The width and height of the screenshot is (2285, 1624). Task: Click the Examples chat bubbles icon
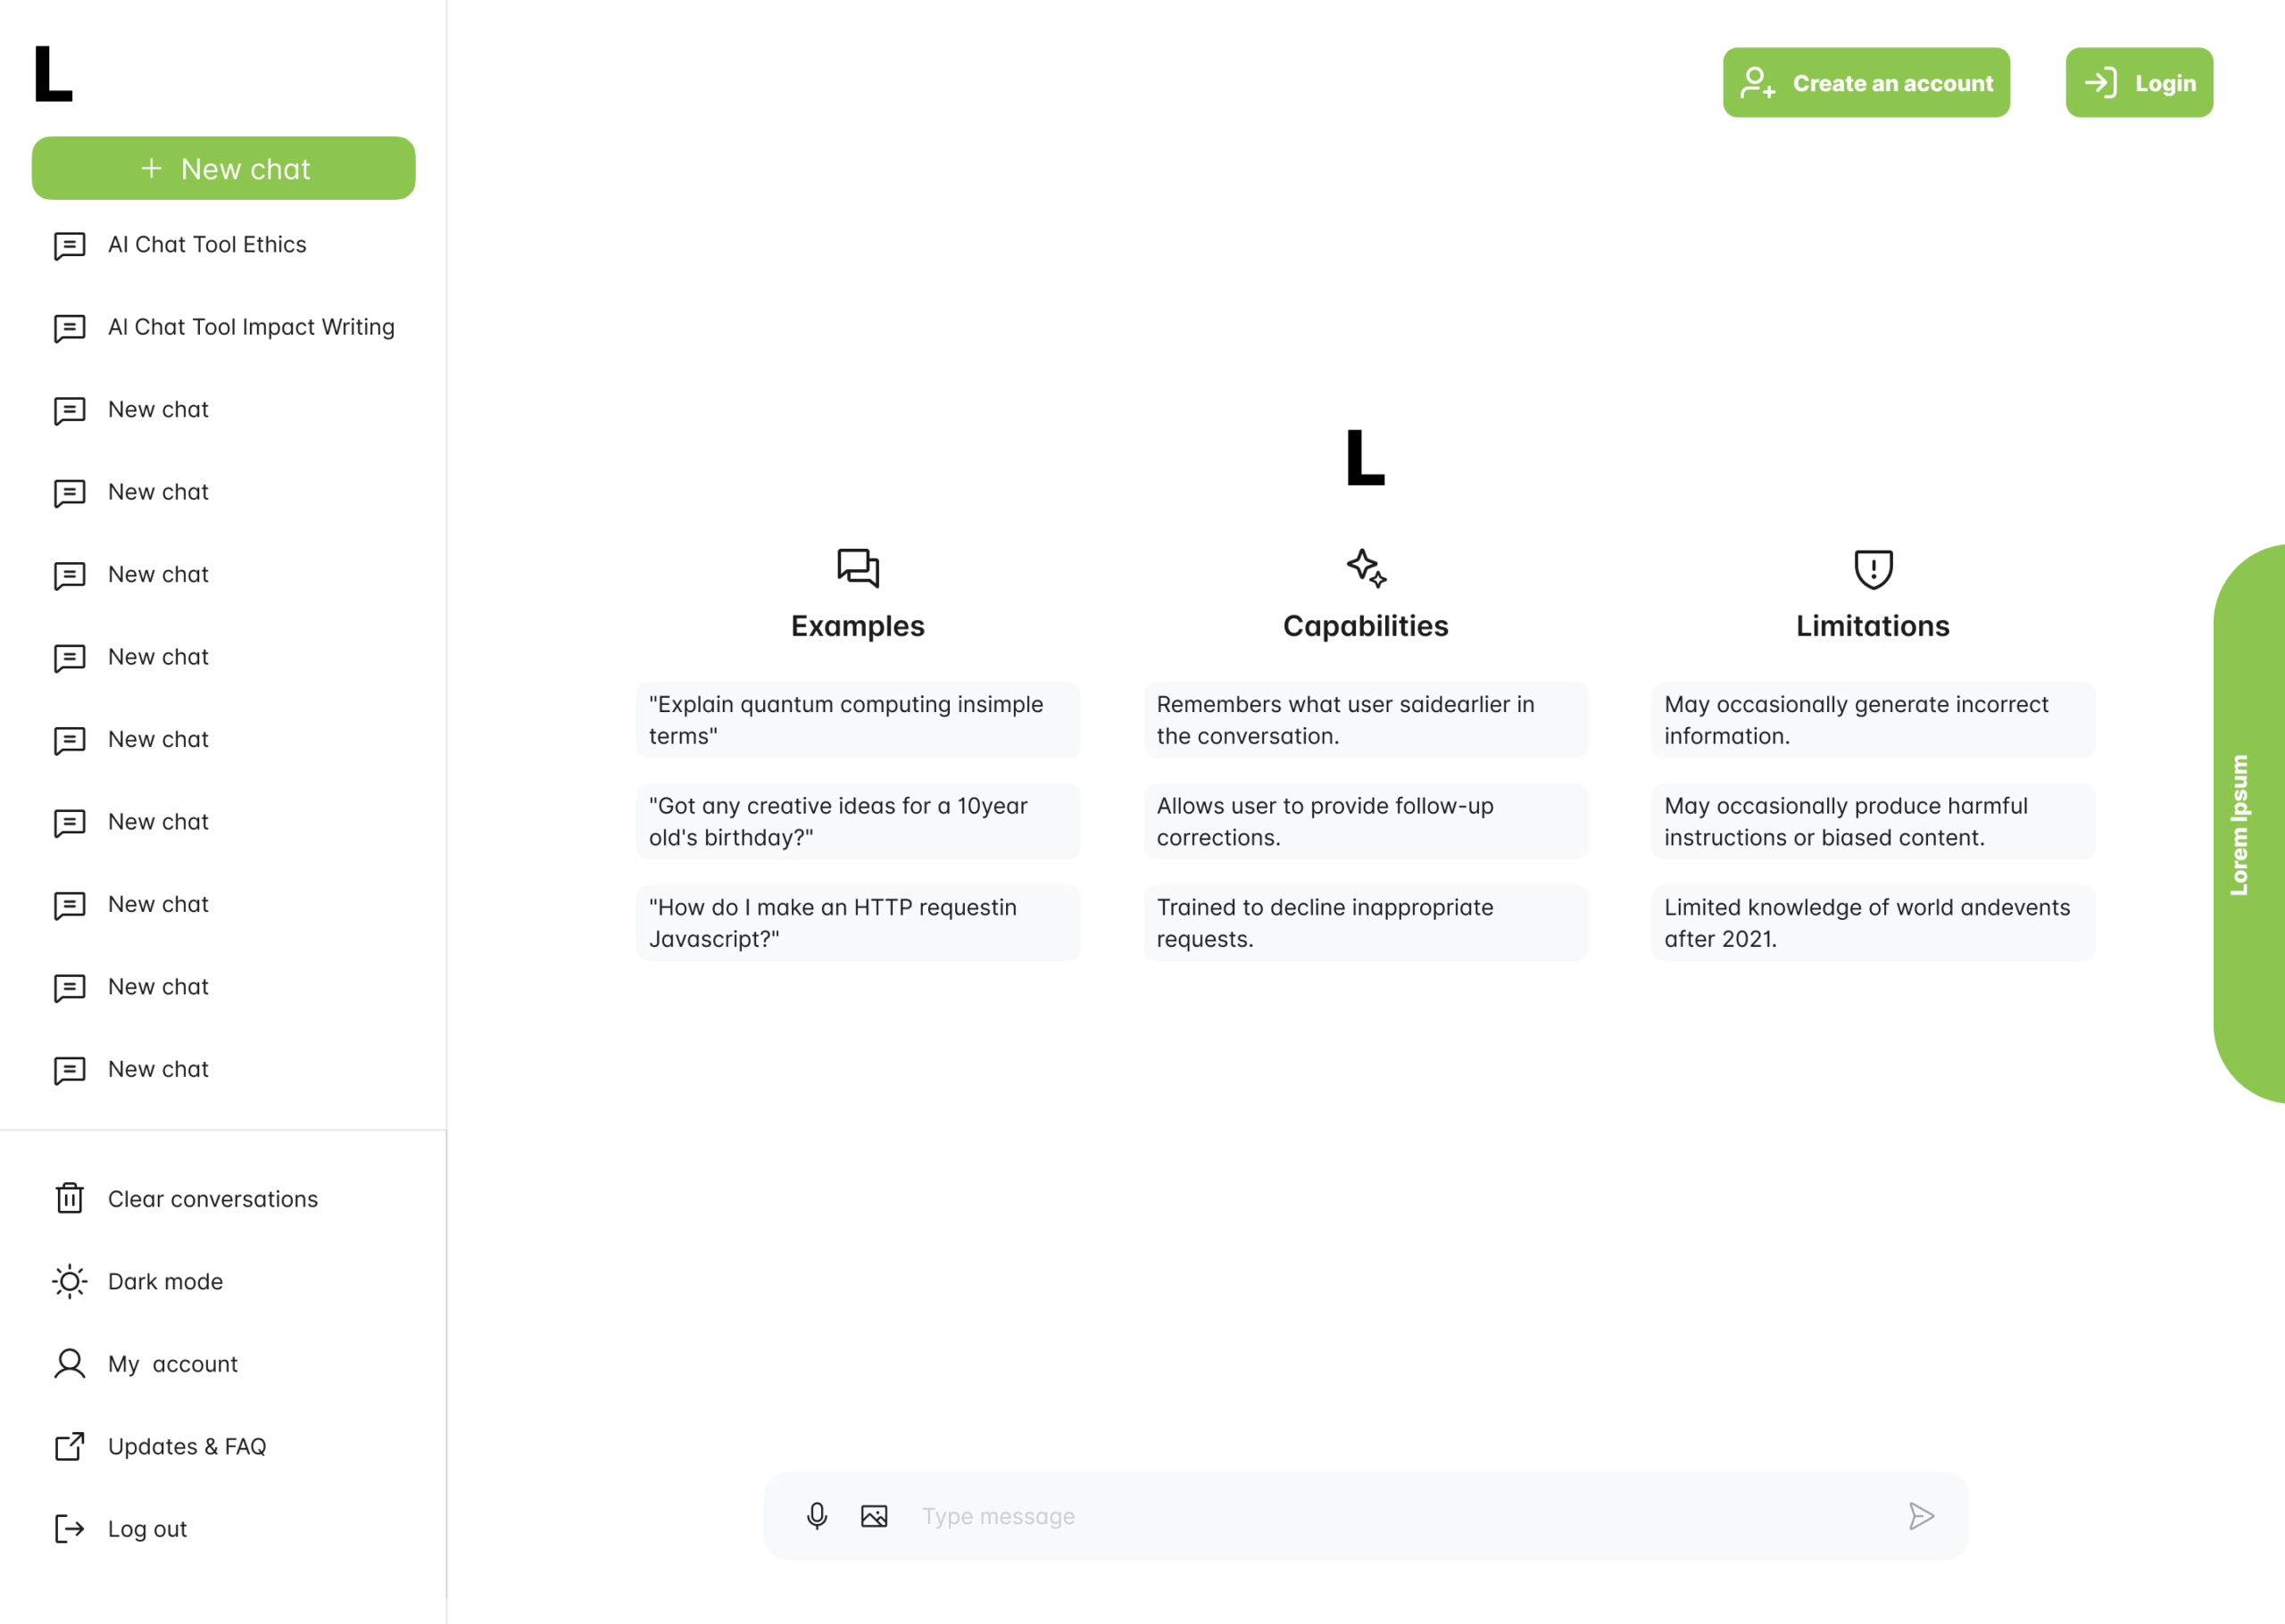point(857,567)
